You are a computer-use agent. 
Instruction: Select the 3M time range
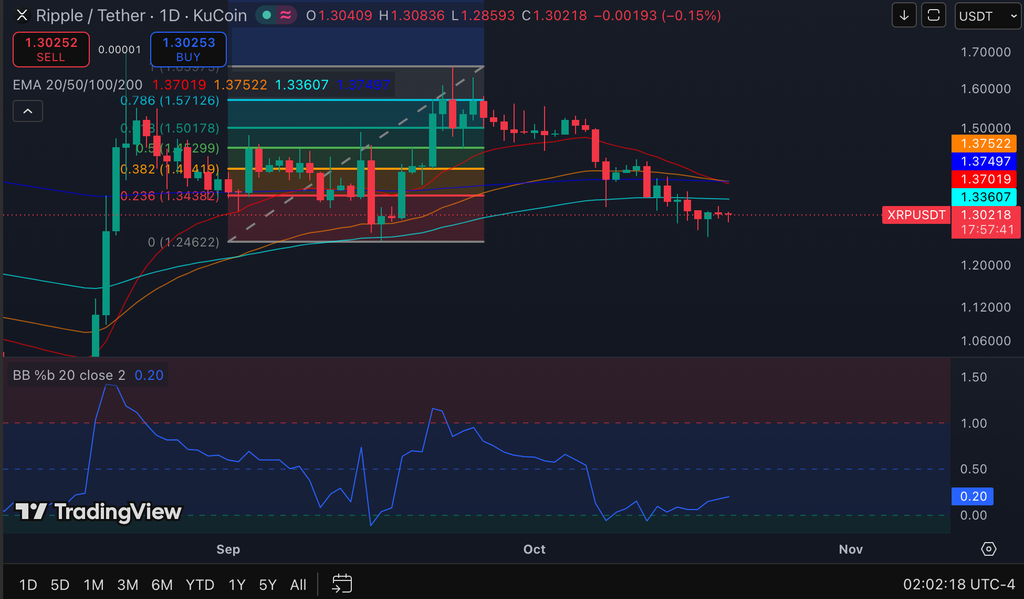coord(127,585)
